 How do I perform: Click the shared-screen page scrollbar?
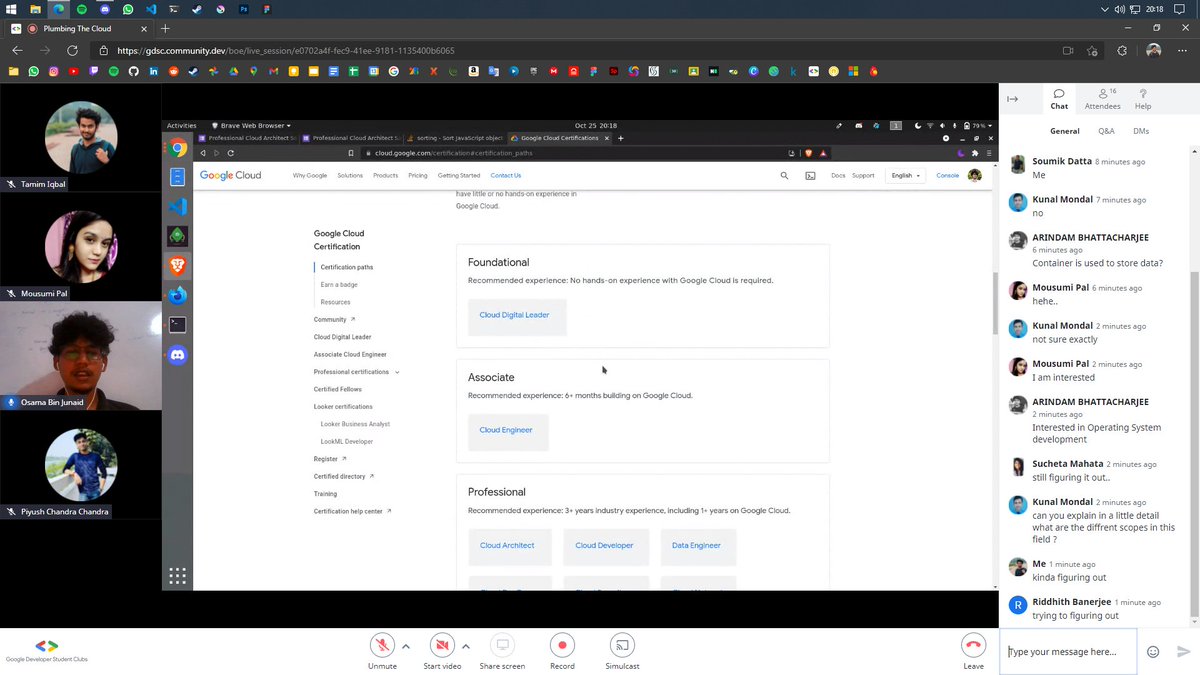coord(994,304)
